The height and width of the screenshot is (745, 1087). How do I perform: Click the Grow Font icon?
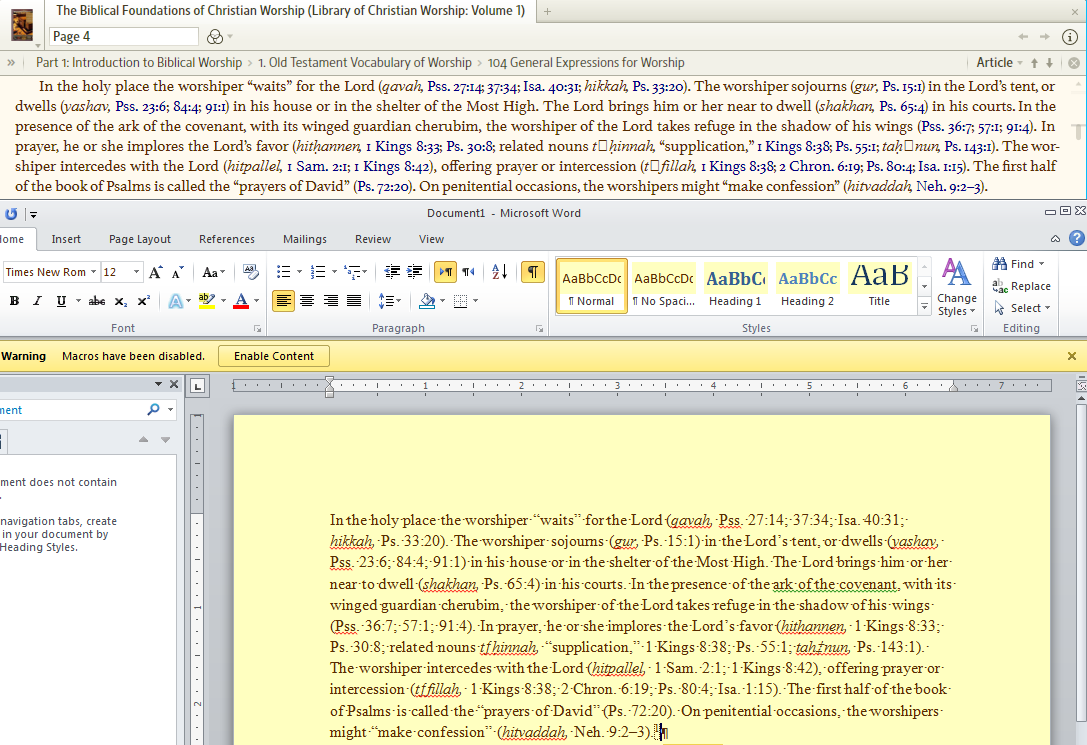[156, 272]
